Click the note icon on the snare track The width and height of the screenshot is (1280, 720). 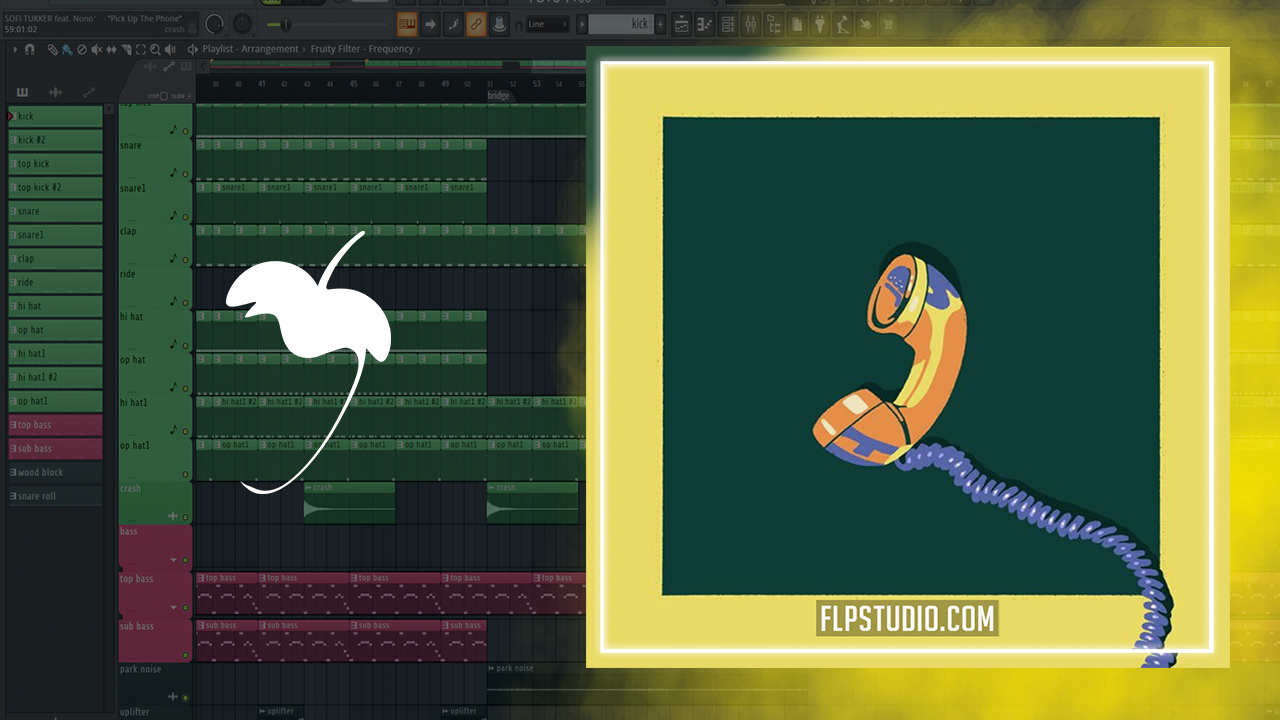pyautogui.click(x=173, y=173)
